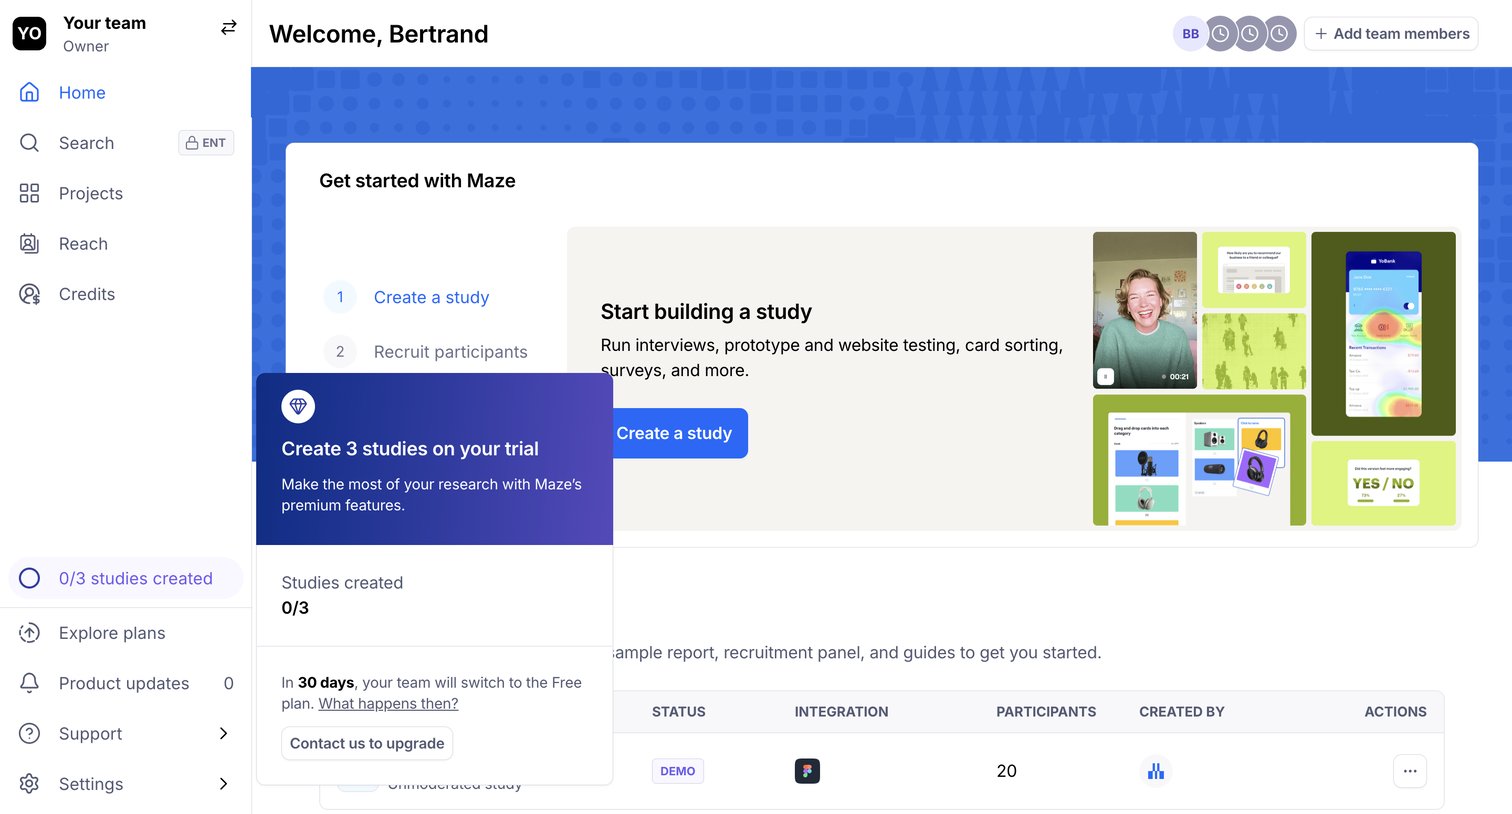Screen dimensions: 1512x814
Task: Open the What happens then? link
Action: point(388,704)
